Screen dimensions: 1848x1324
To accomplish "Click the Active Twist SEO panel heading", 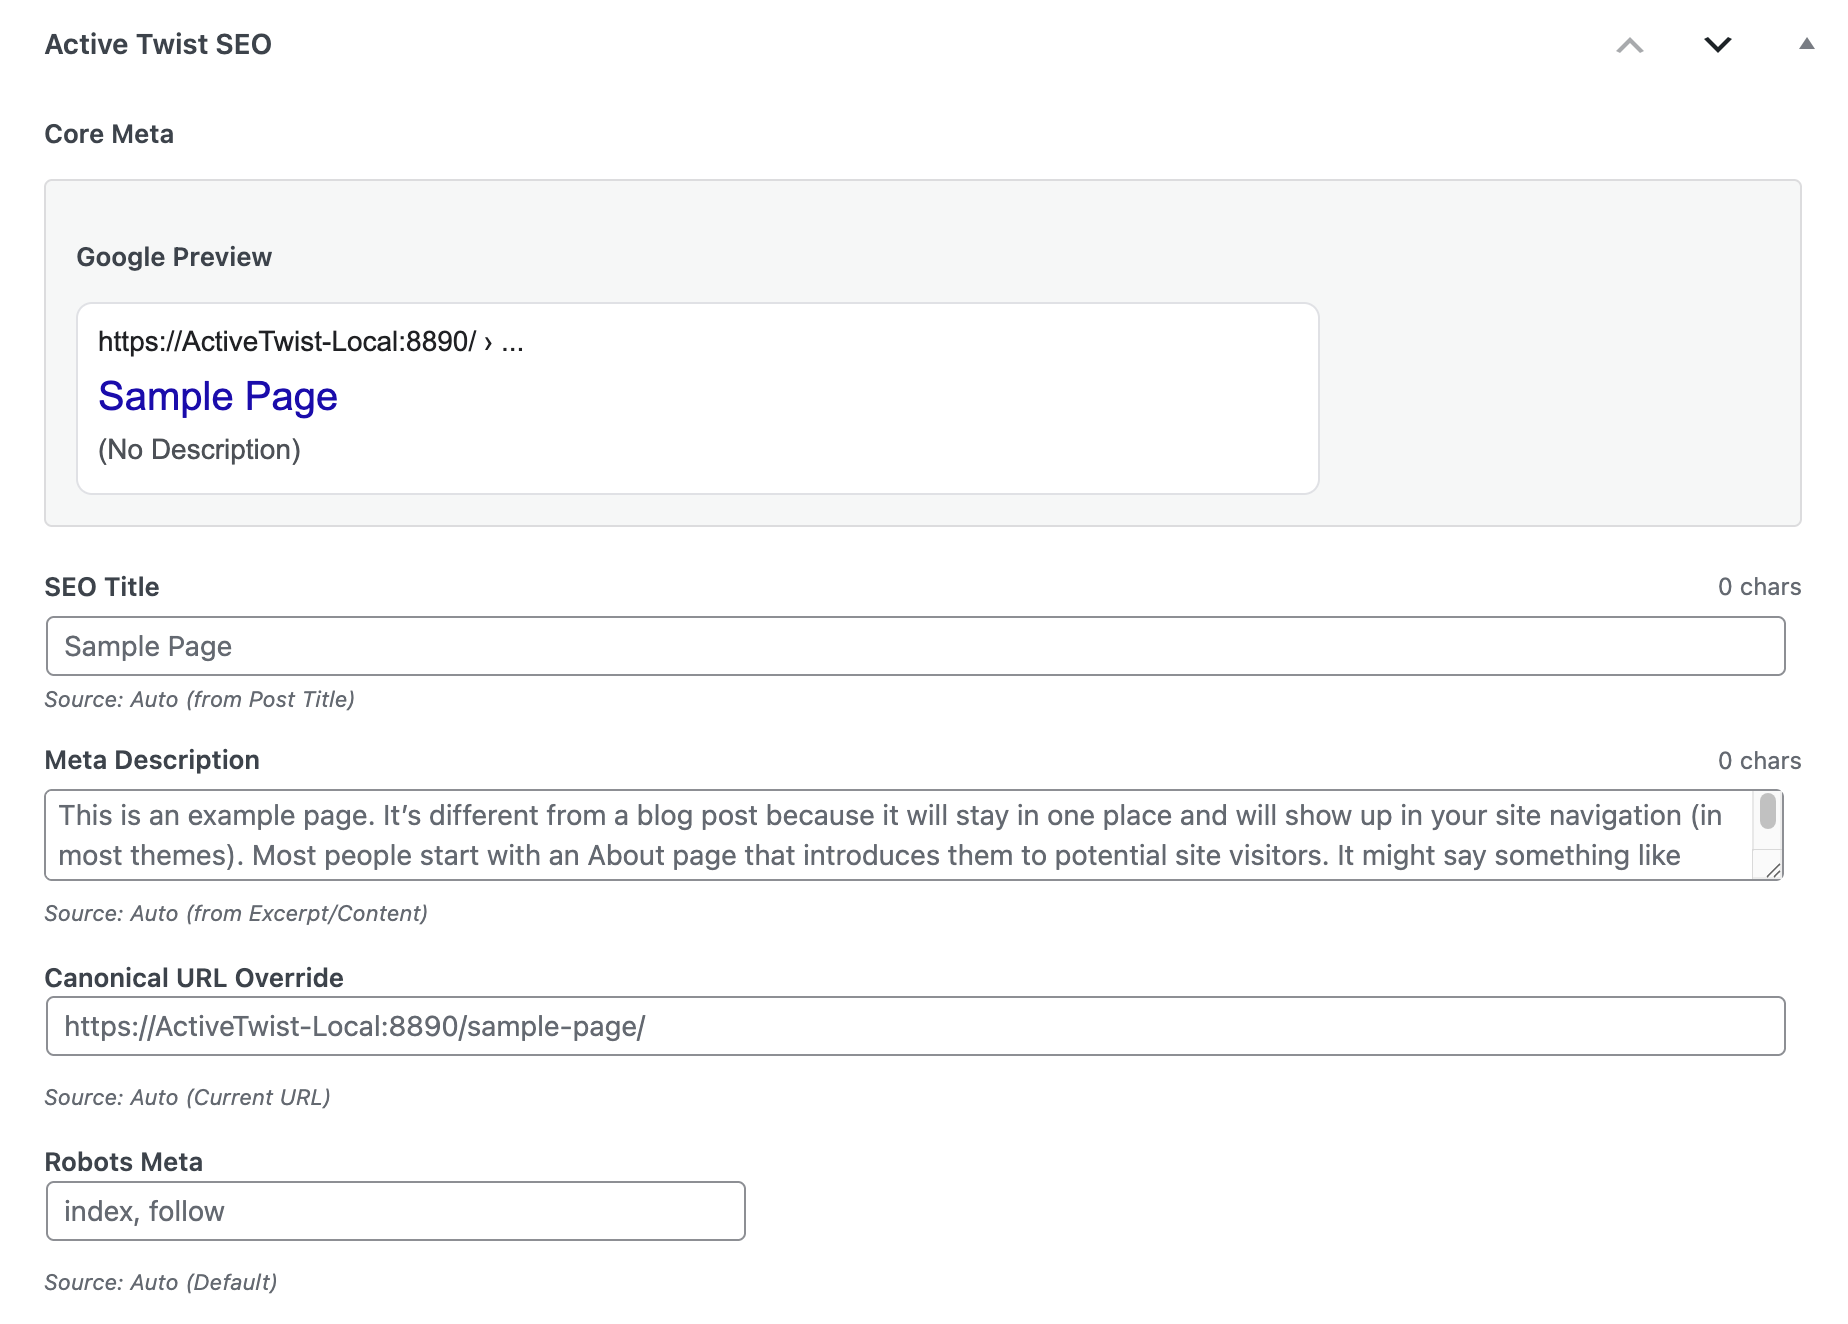I will [158, 45].
